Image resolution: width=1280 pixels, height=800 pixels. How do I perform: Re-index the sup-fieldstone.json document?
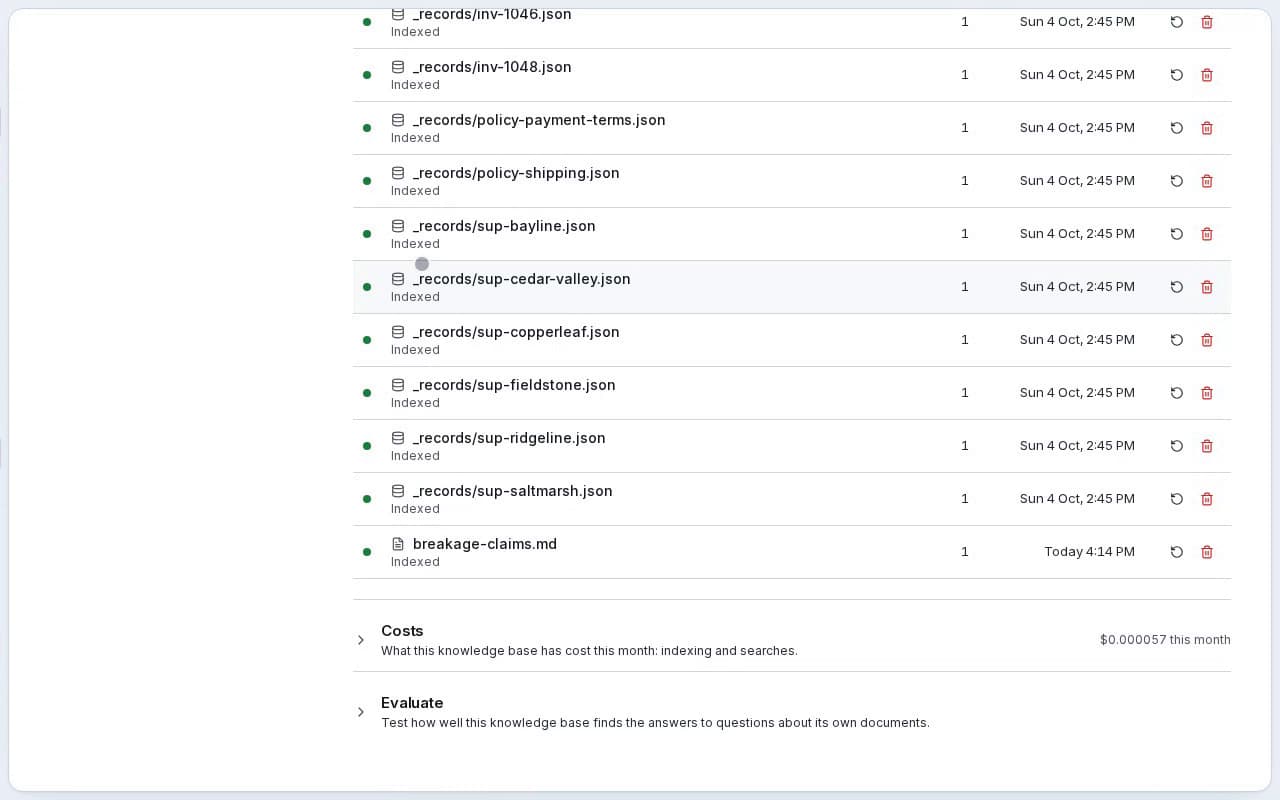pos(1177,393)
